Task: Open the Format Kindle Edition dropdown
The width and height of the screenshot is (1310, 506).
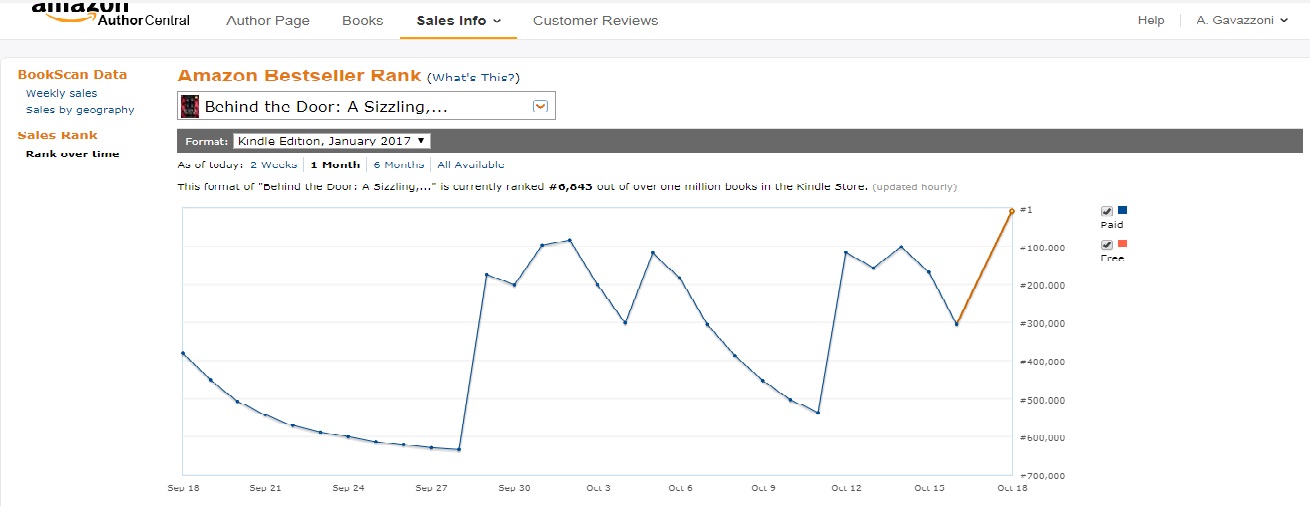Action: pos(331,141)
